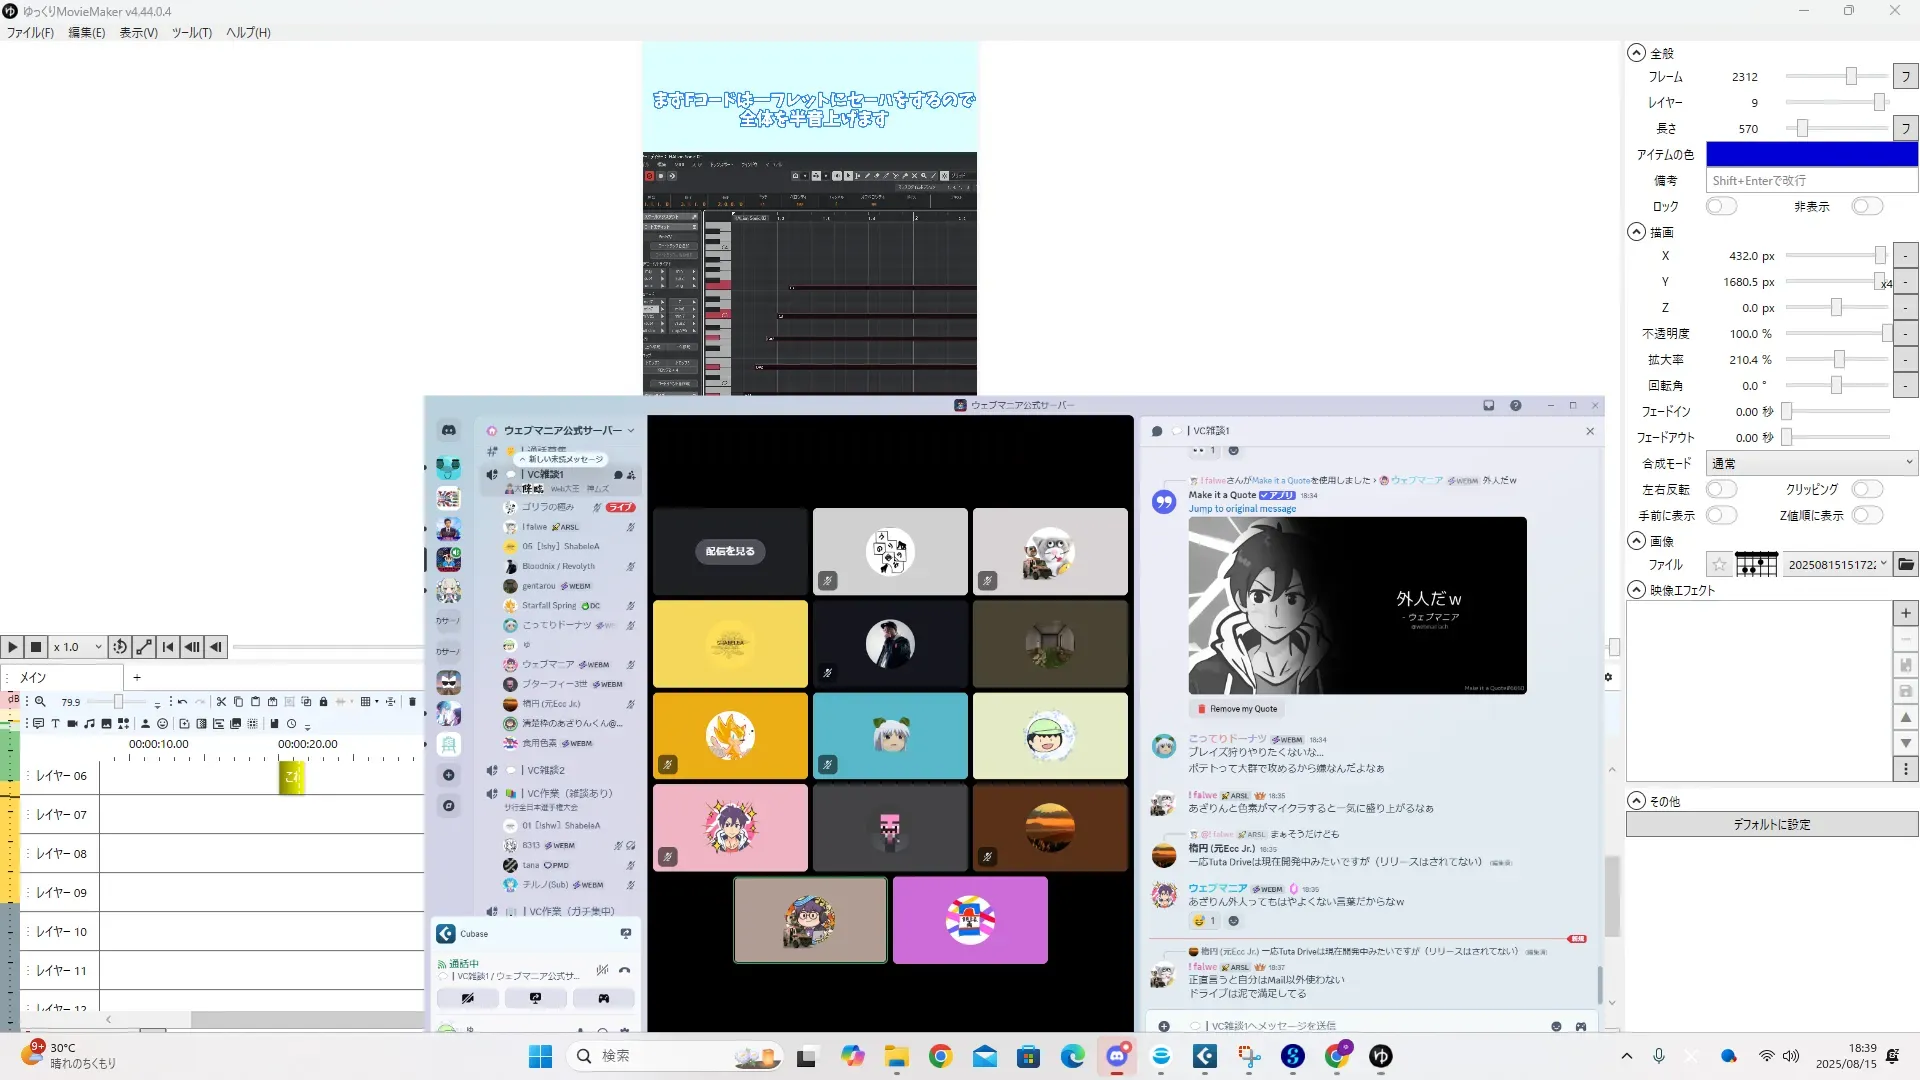The height and width of the screenshot is (1080, 1920).
Task: Open the 合成モード blend mode dropdown
Action: point(1811,463)
